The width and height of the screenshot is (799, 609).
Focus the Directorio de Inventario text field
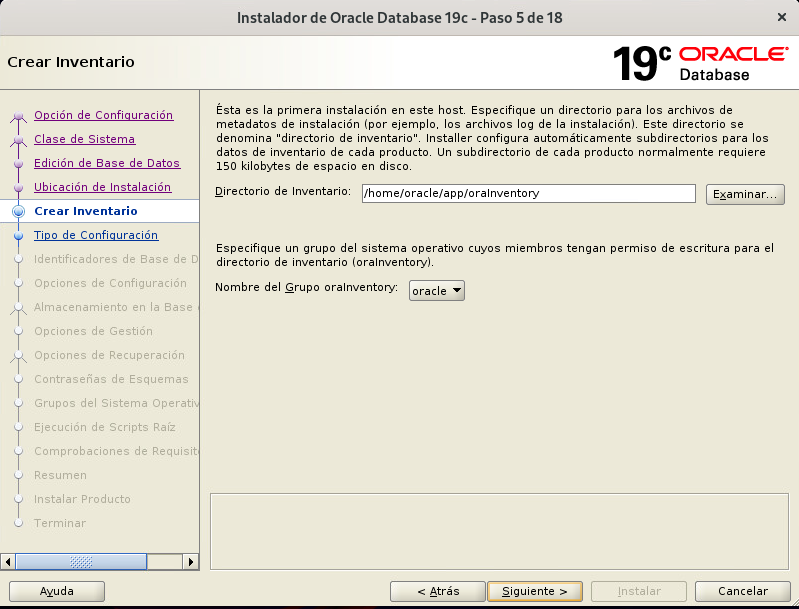528,193
